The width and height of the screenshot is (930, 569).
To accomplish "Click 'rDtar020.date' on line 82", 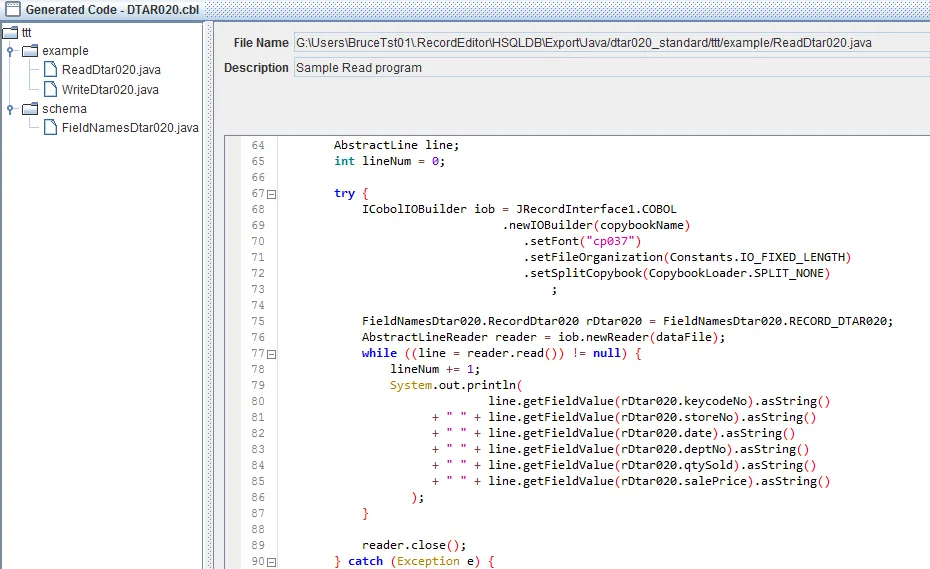I will [666, 433].
